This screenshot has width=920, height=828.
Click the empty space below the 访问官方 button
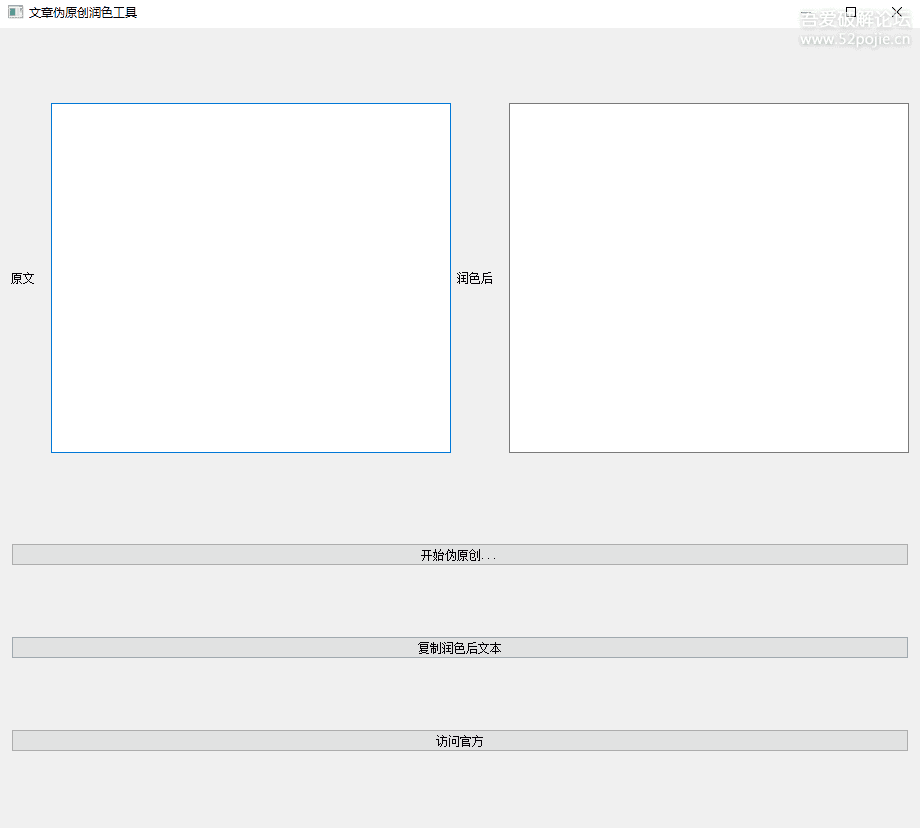point(459,790)
